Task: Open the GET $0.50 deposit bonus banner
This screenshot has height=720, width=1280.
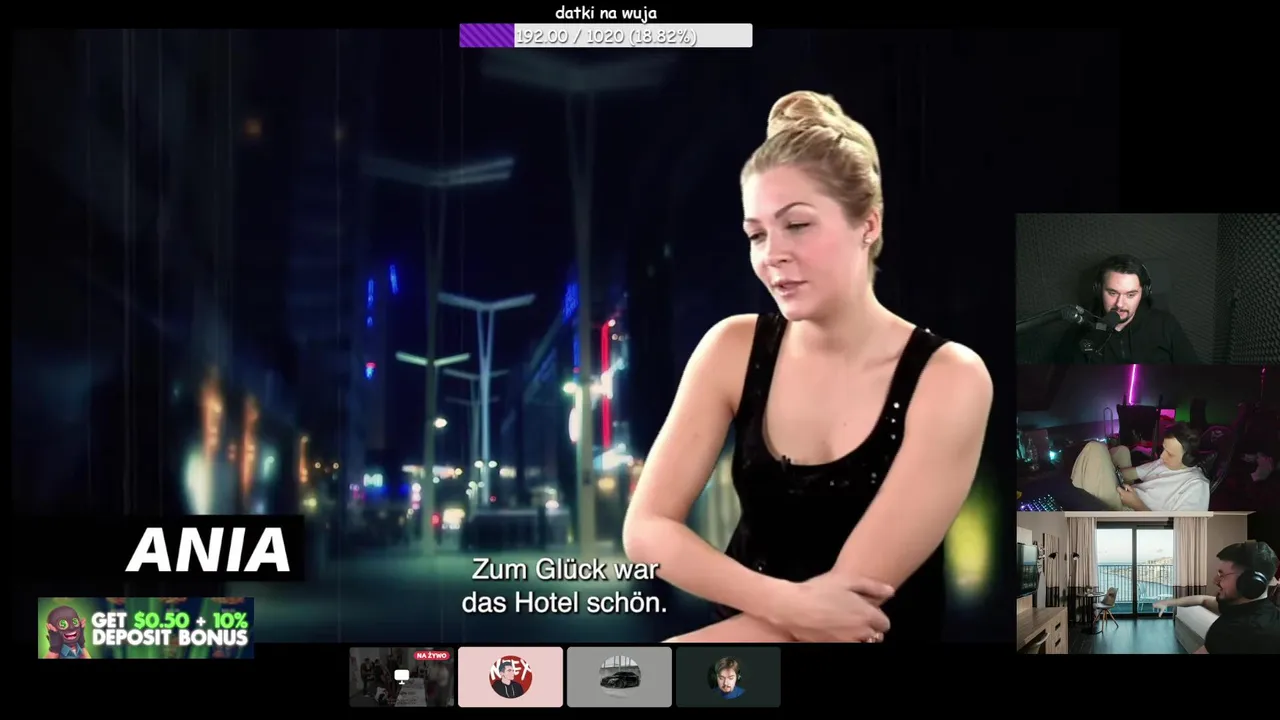Action: (146, 628)
